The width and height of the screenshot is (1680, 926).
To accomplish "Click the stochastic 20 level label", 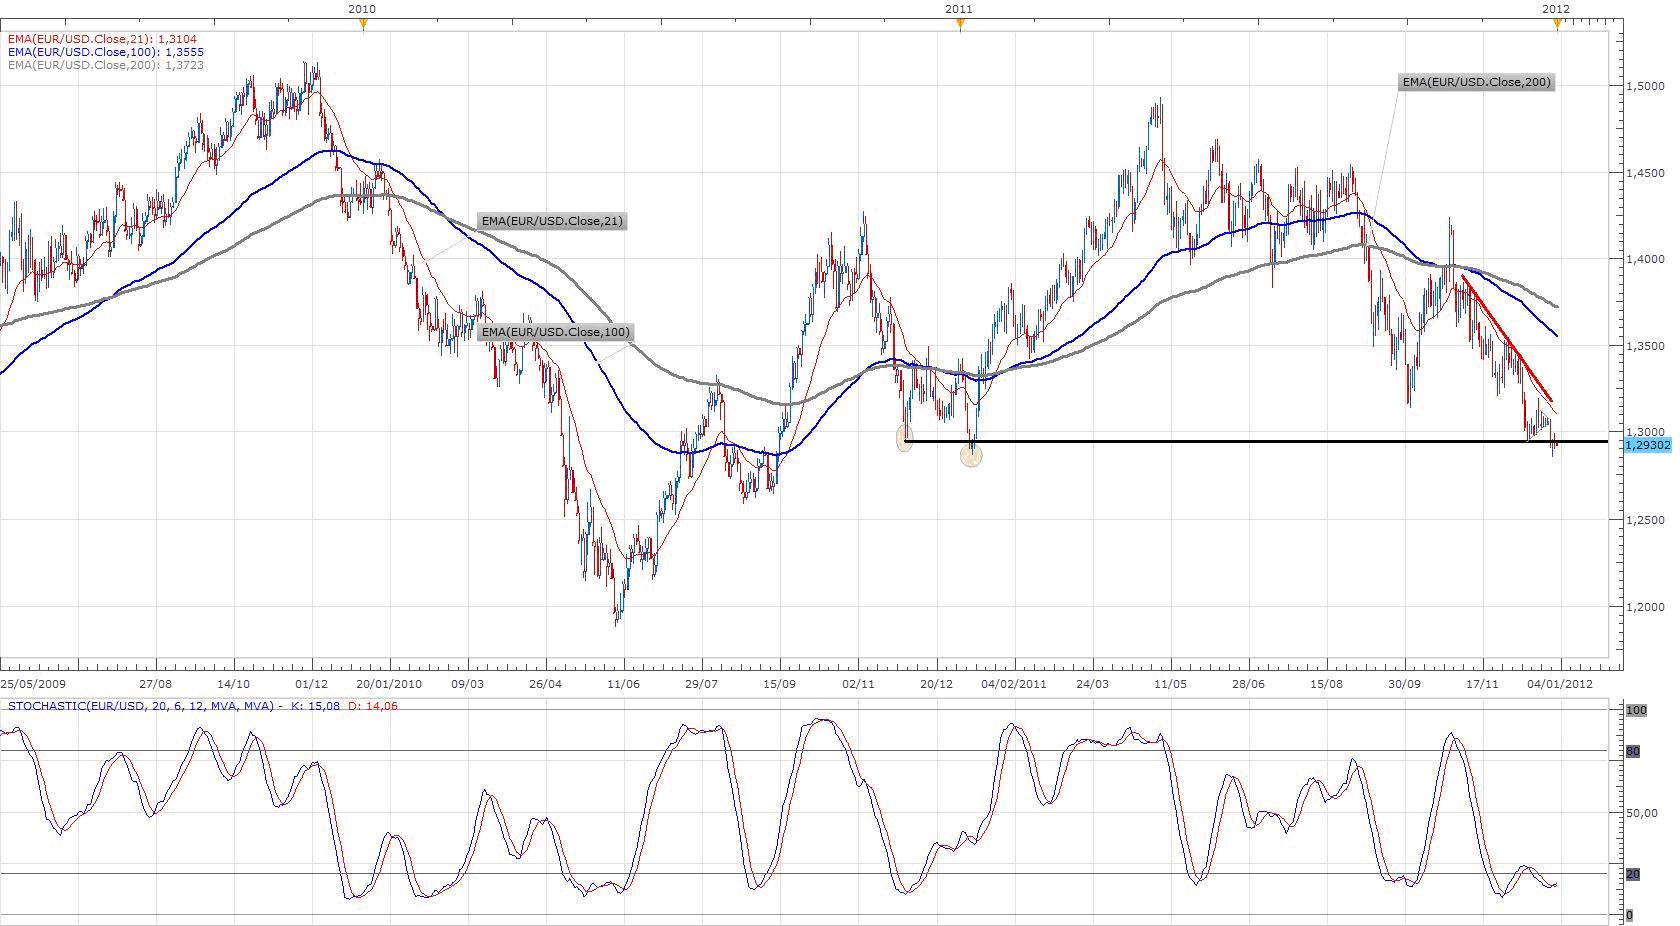I will click(x=1633, y=874).
